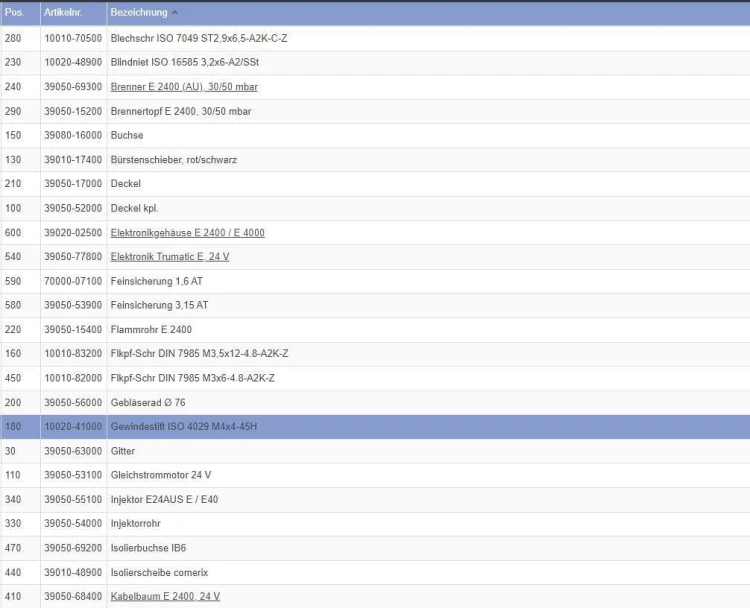Click article number 39050-69300
Image resolution: width=750 pixels, height=608 pixels.
[x=73, y=87]
